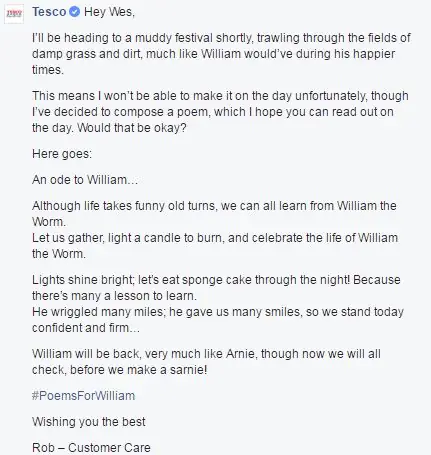Click 'there's many a lesson to learn' line
This screenshot has width=431, height=455.
(x=114, y=296)
